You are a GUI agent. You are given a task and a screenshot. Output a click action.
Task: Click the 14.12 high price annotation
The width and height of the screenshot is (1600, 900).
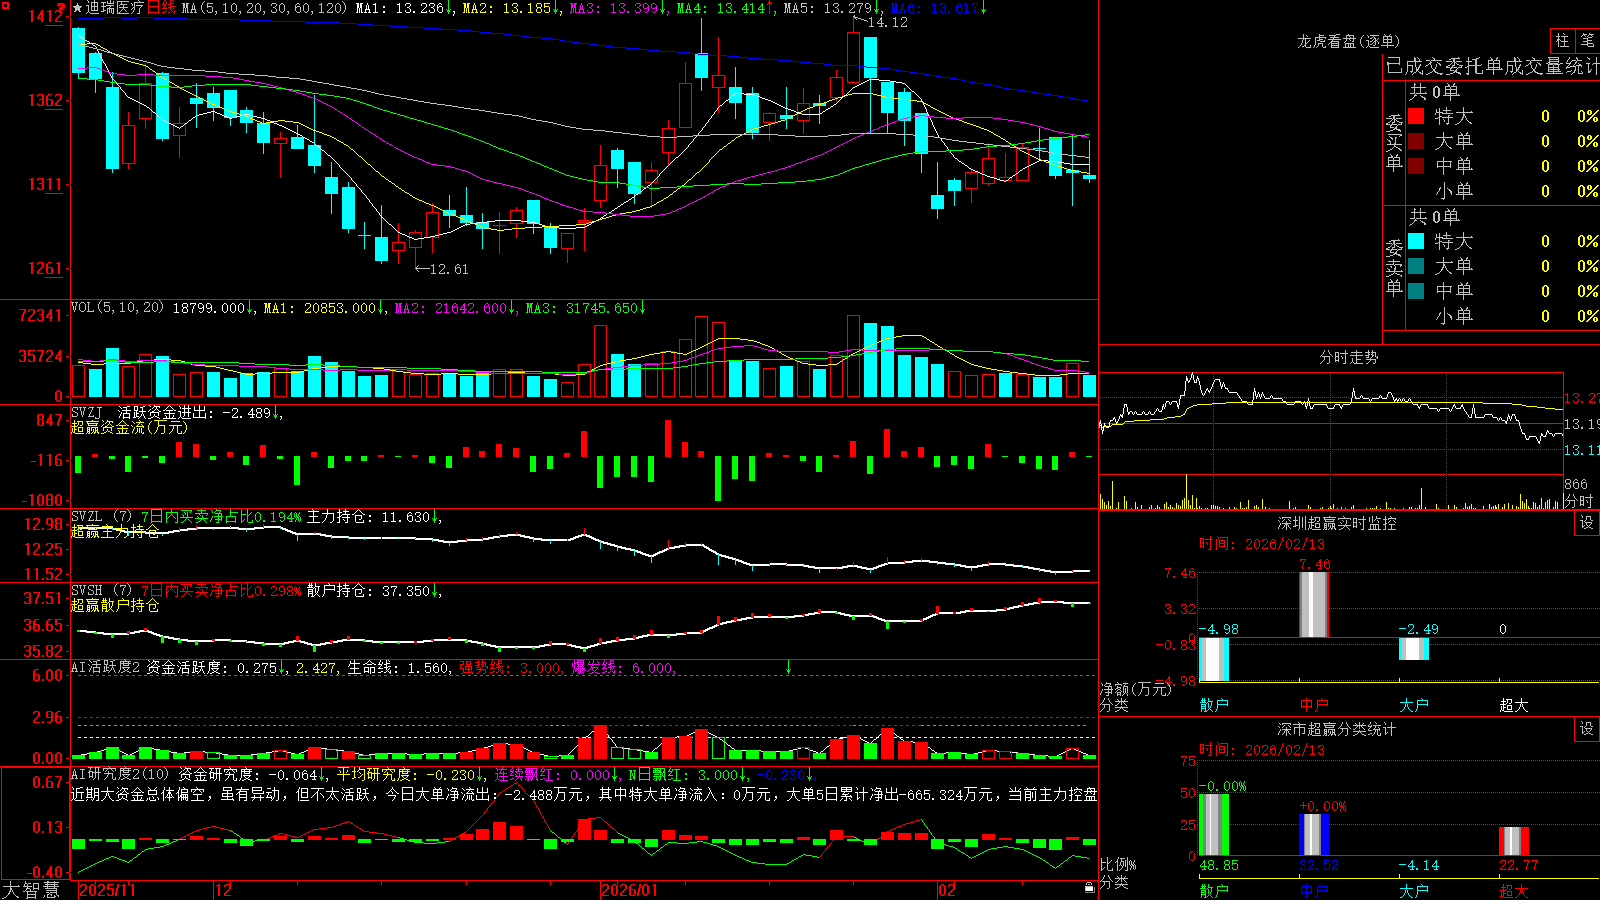pos(887,22)
